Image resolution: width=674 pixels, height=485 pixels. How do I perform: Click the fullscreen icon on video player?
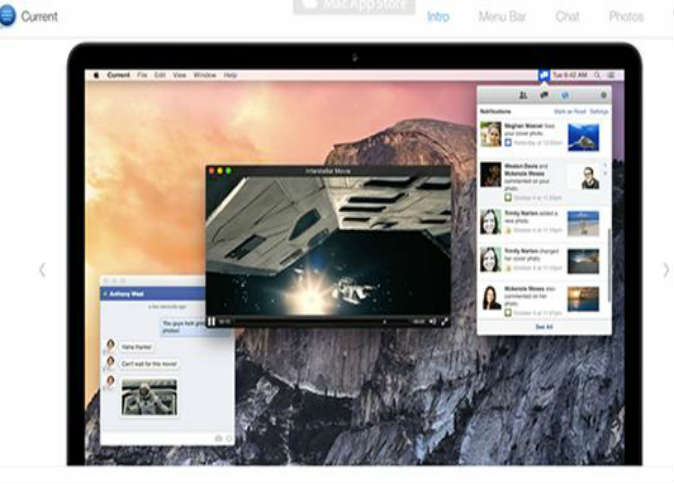point(444,321)
